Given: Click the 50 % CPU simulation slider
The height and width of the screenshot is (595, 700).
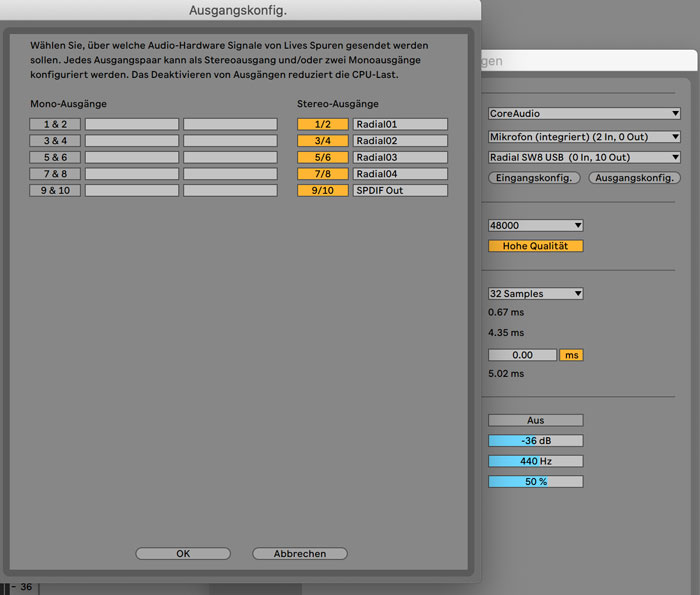Looking at the screenshot, I should pyautogui.click(x=535, y=481).
